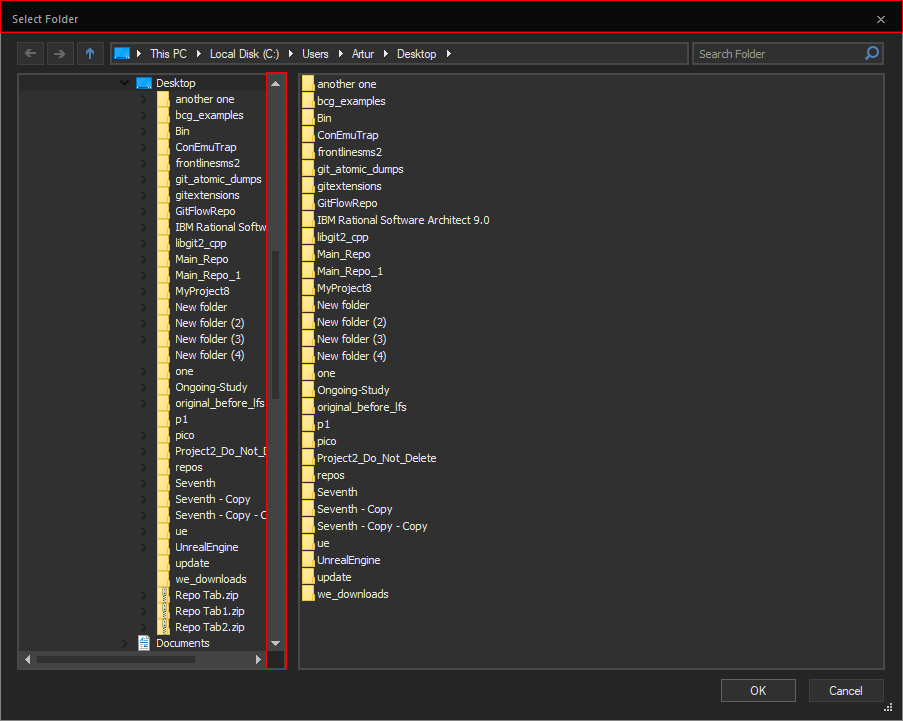Click the tree's horizontal scrollbar right arrow
903x721 pixels.
click(258, 660)
